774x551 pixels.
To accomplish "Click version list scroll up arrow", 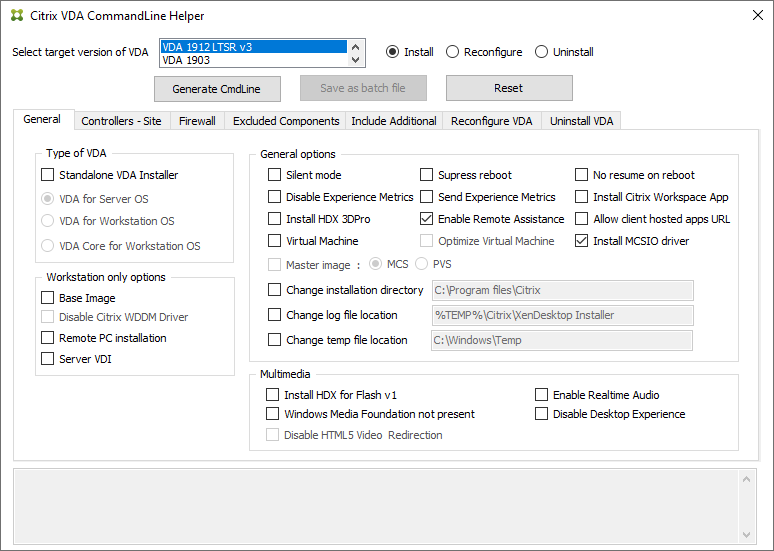I will tap(355, 47).
